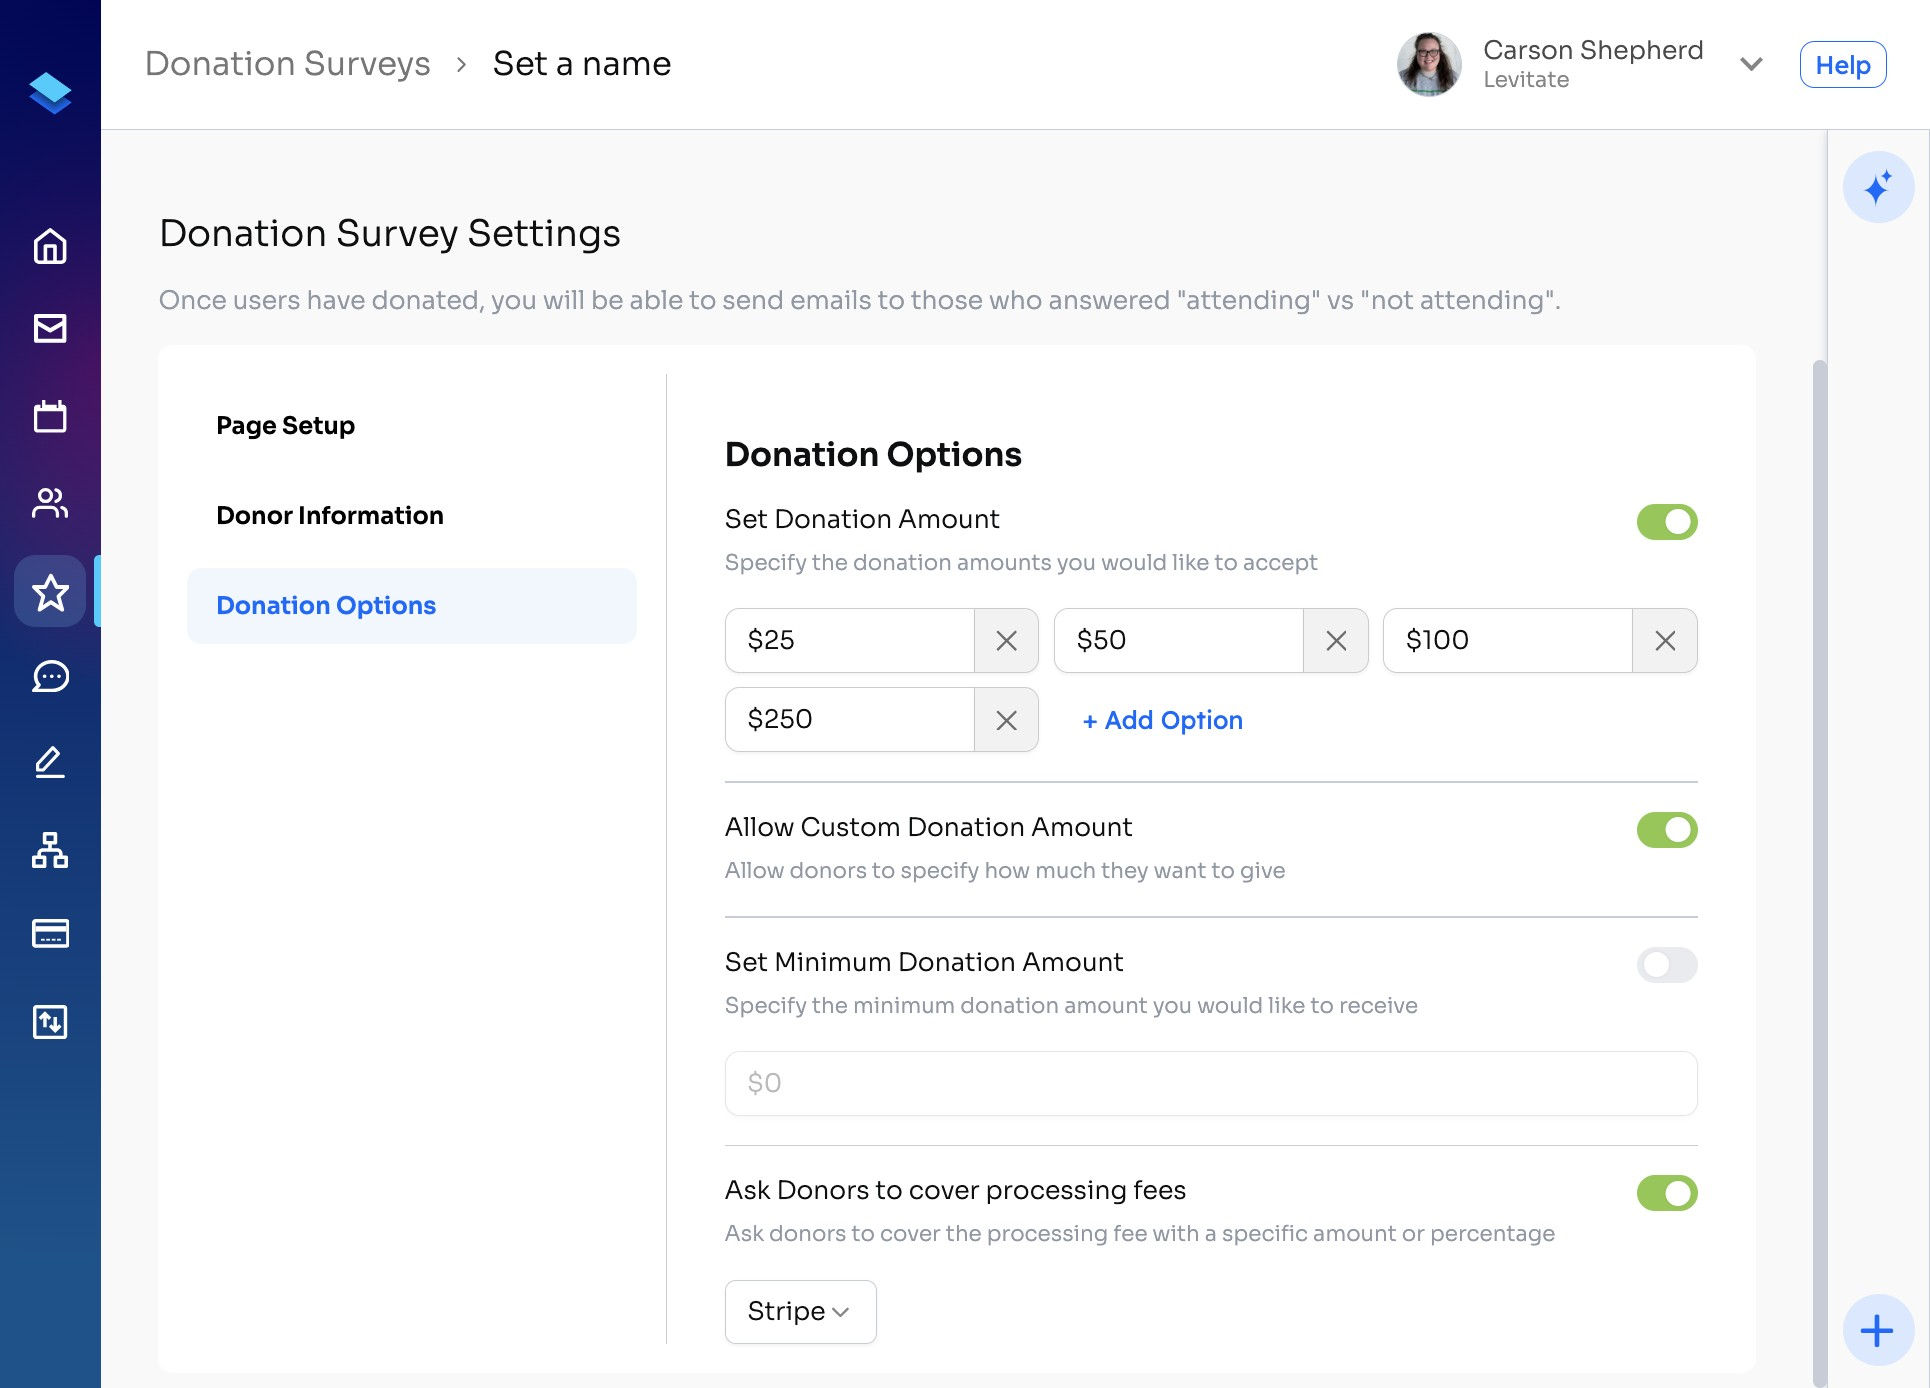Screen dimensions: 1930x1388
Task: Open the calendar icon in sidebar
Action: [50, 416]
